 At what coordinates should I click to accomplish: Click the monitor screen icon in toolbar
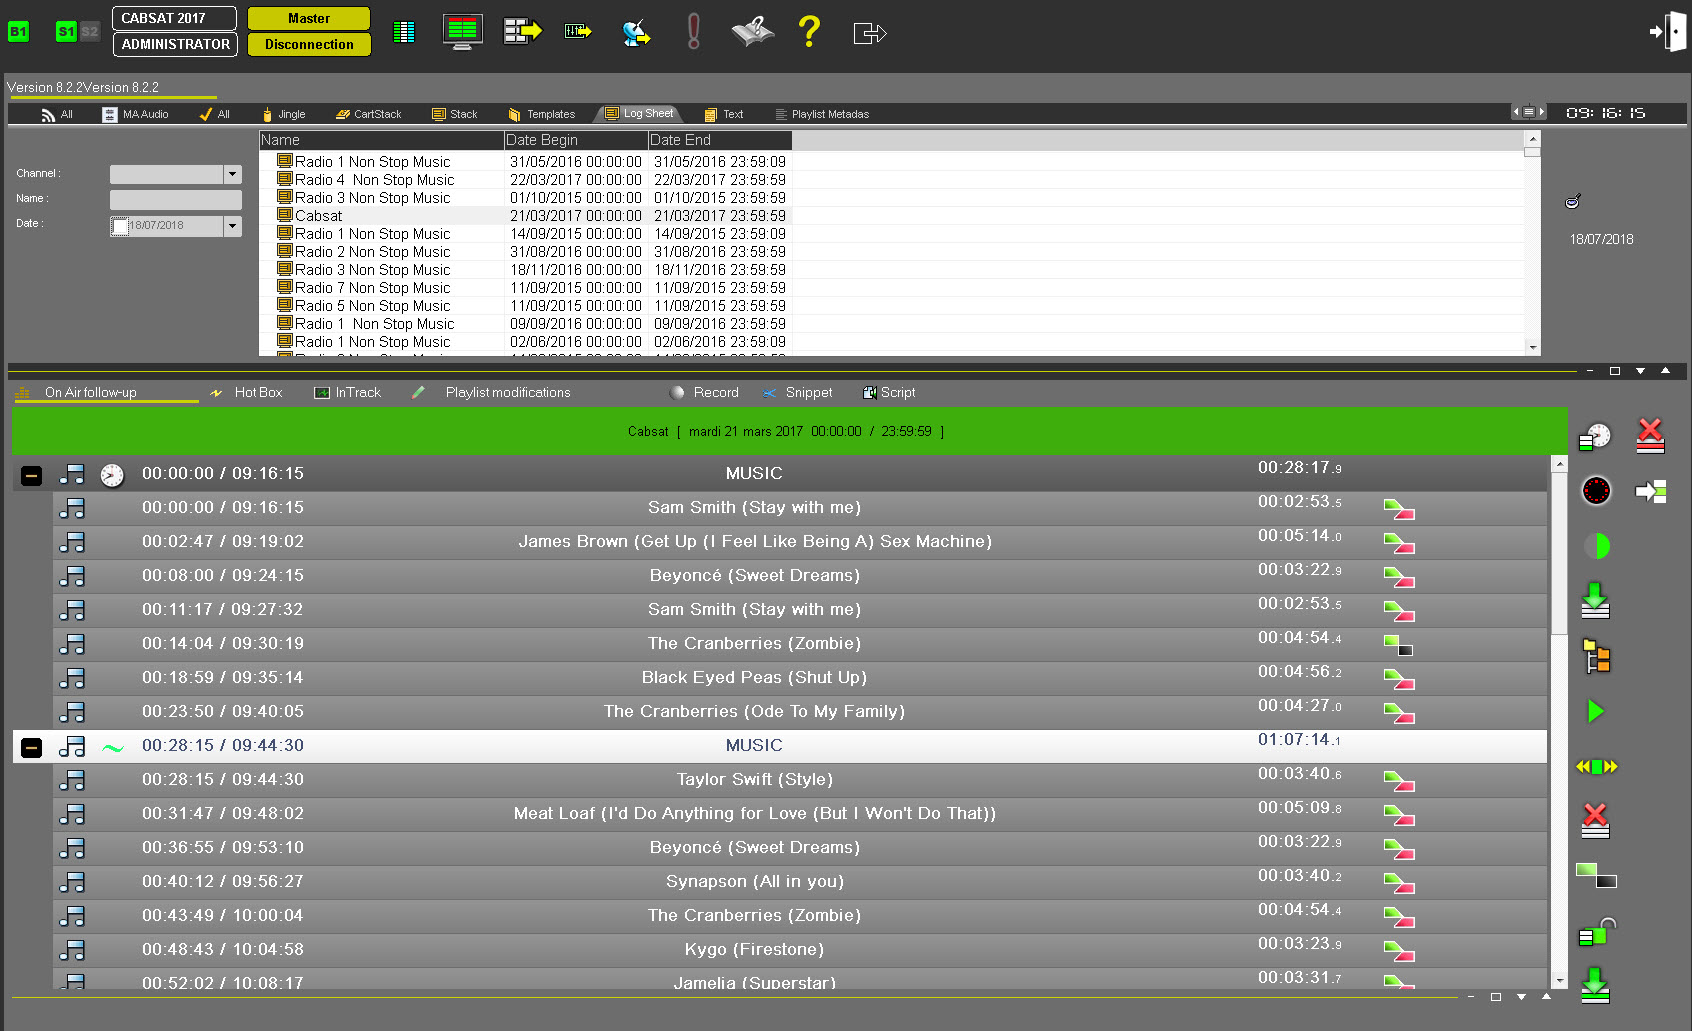coord(462,31)
